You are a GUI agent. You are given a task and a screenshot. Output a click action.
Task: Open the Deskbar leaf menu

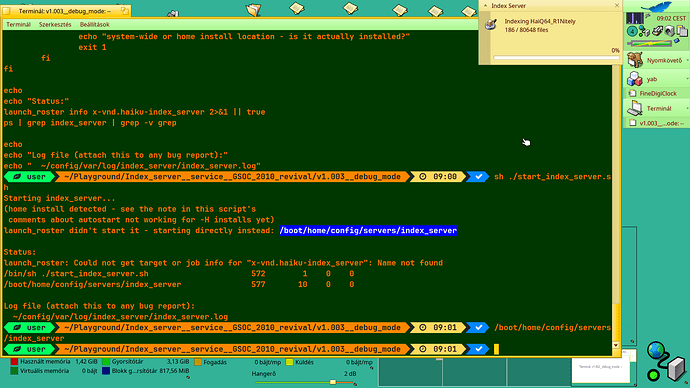tap(657, 6)
